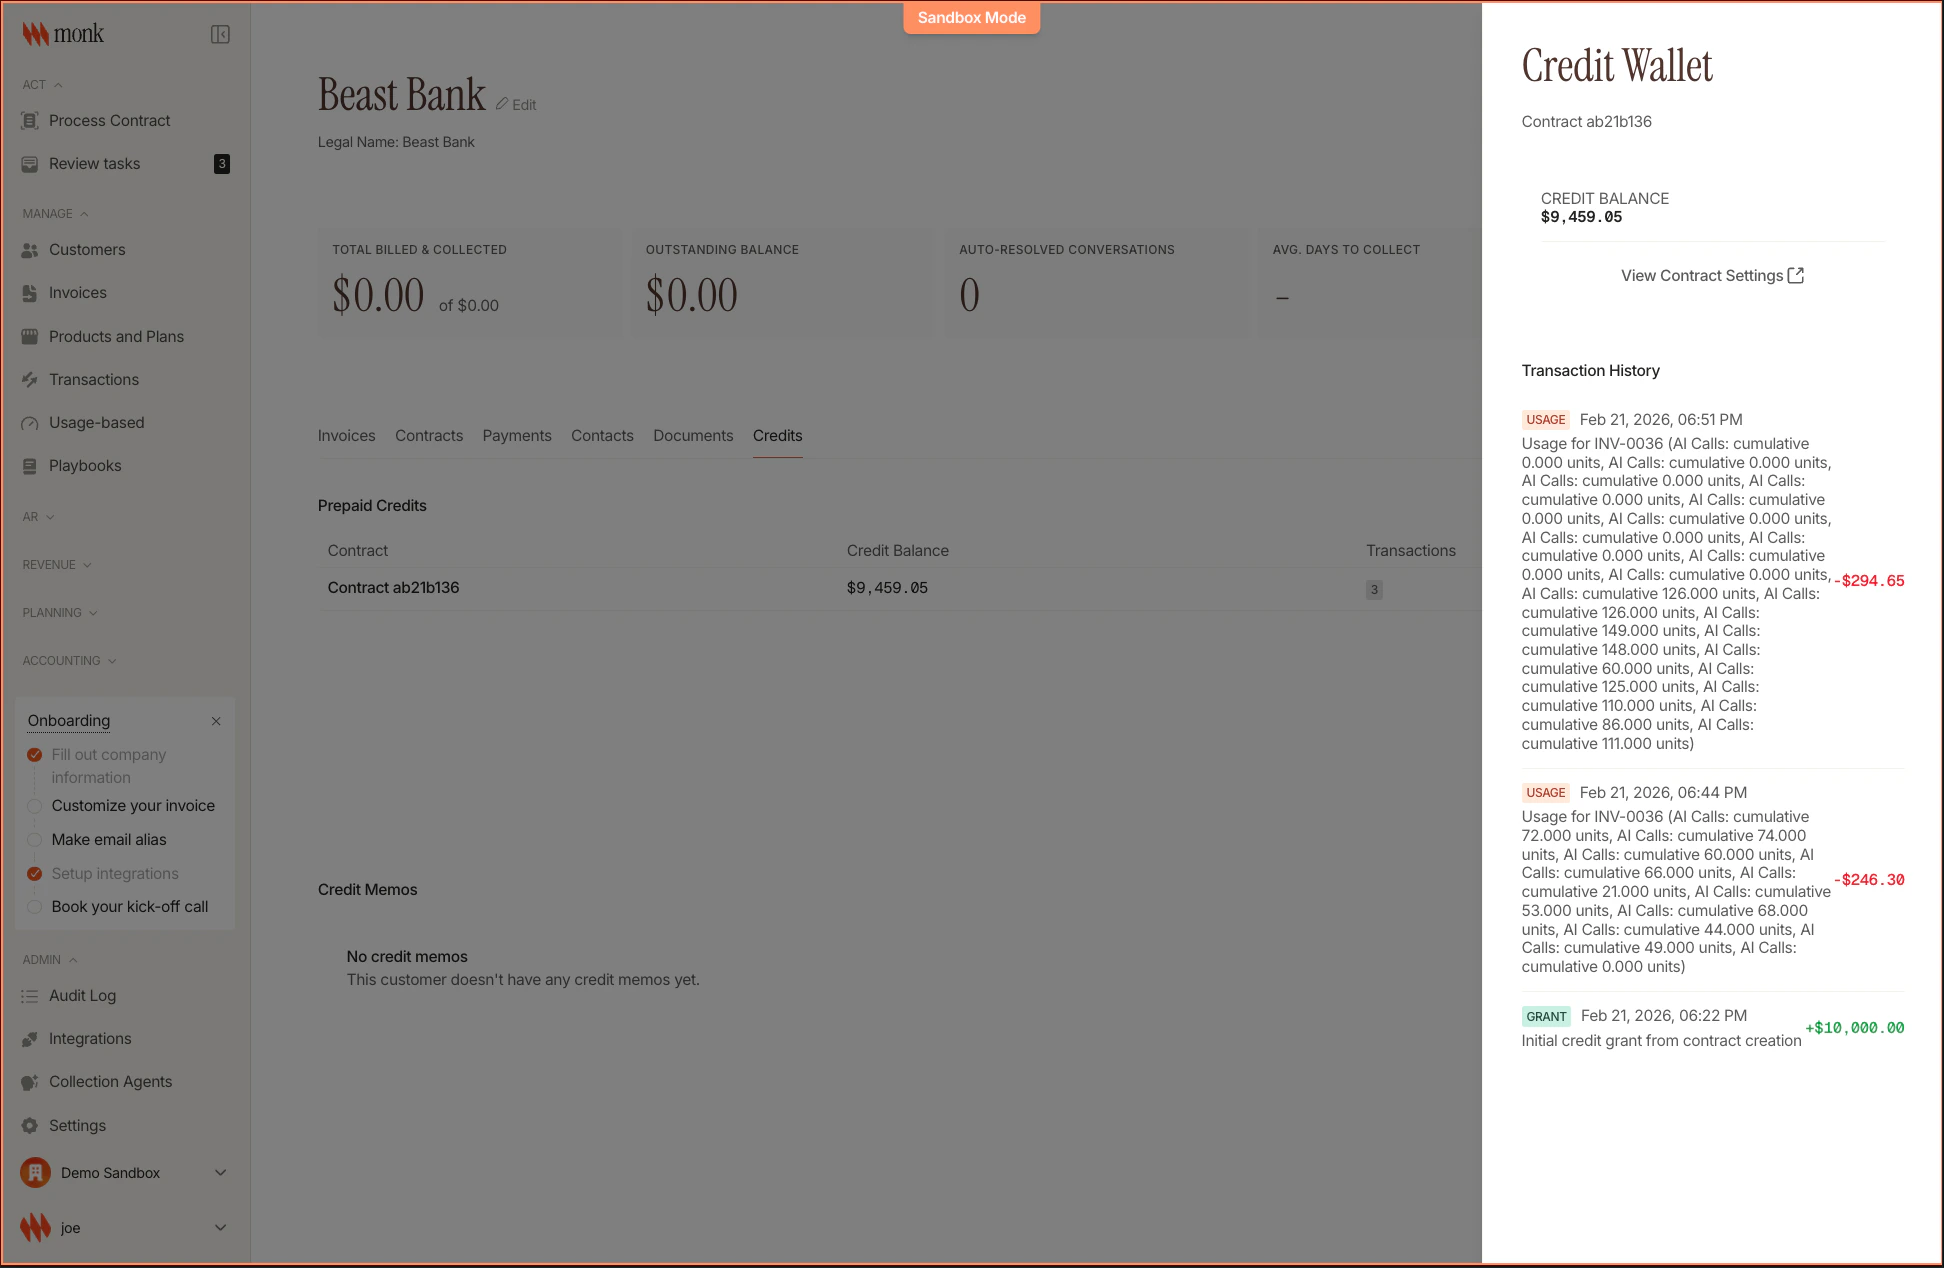
Task: Open Contract ab21b136 row in Prepaid Credits
Action: 898,589
